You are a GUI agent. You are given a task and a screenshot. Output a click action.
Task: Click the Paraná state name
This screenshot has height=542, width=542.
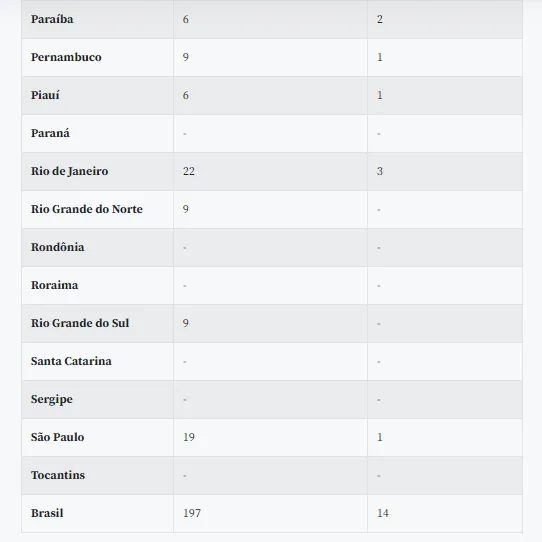tap(50, 133)
